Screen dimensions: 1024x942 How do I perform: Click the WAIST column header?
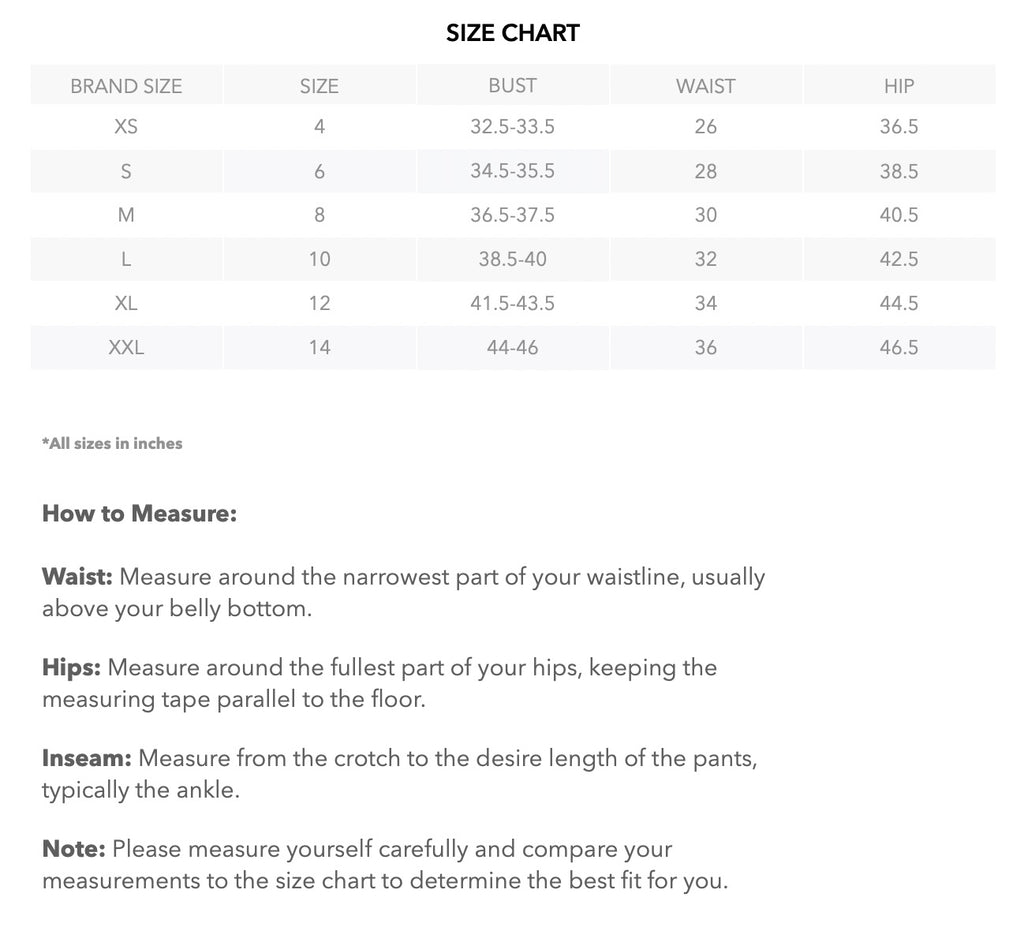point(705,86)
